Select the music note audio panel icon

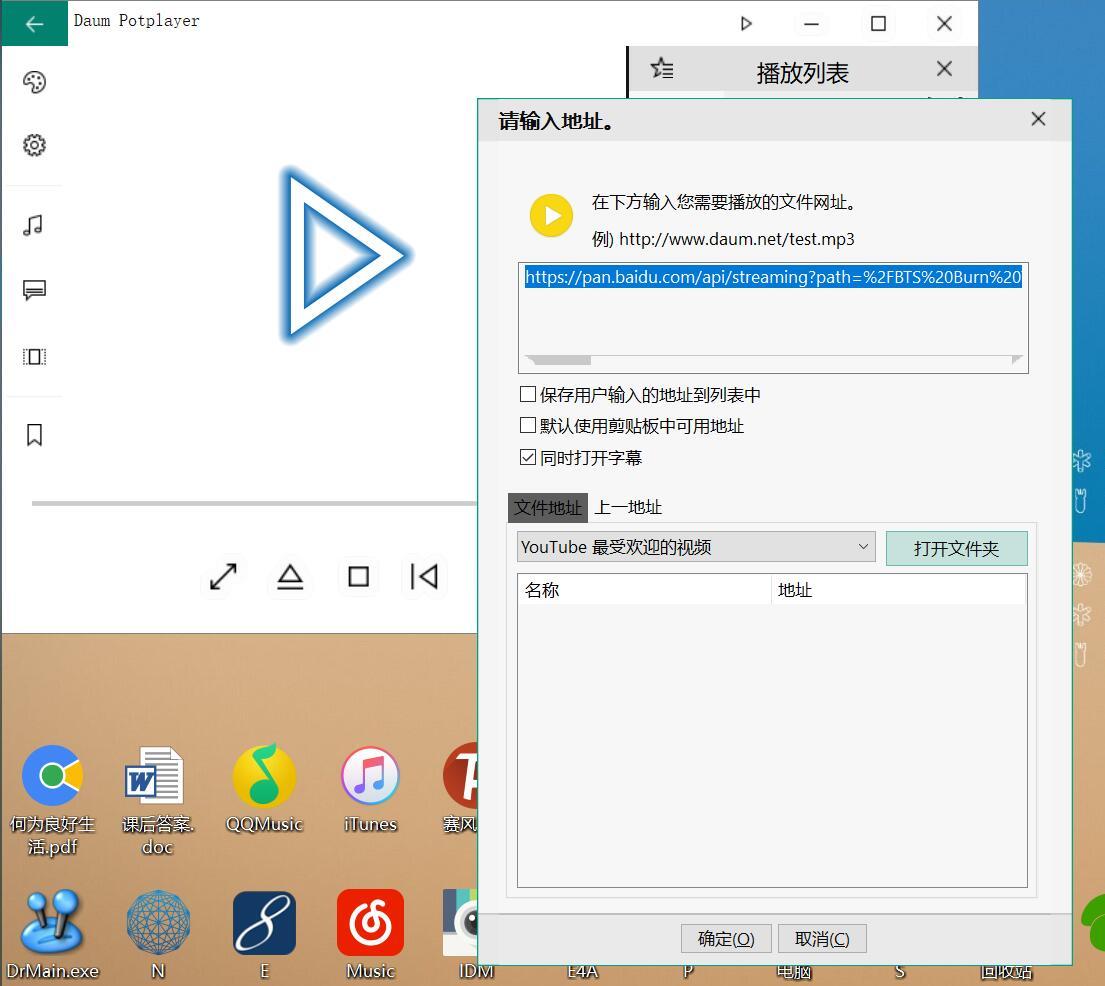pyautogui.click(x=35, y=225)
